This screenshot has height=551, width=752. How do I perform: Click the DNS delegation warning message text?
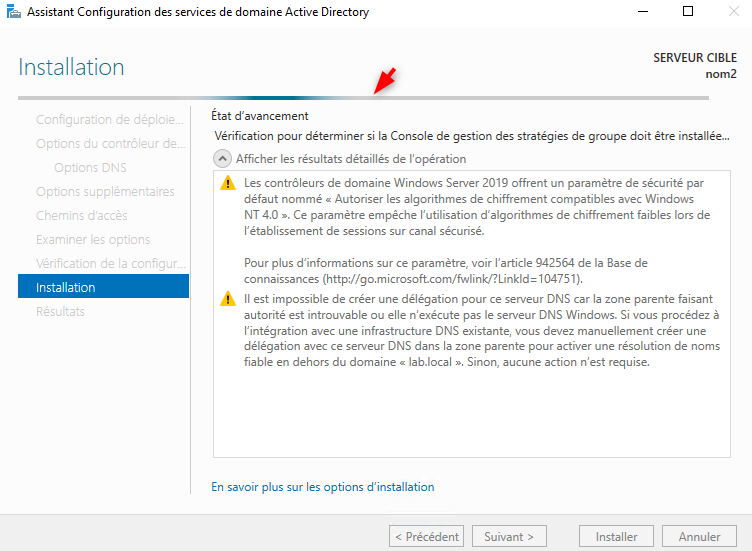coord(482,330)
